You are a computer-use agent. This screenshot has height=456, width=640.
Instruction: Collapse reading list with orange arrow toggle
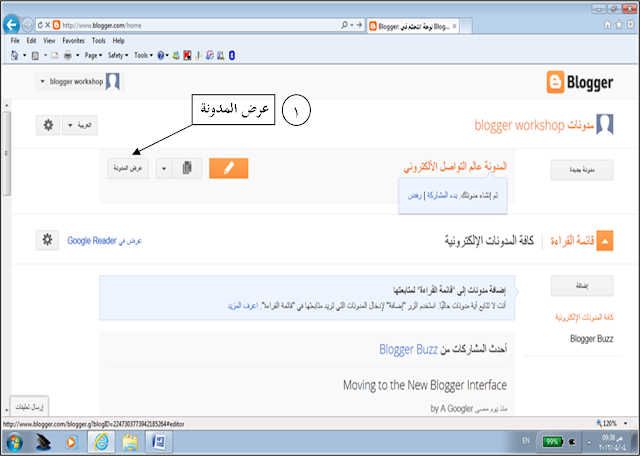[604, 241]
